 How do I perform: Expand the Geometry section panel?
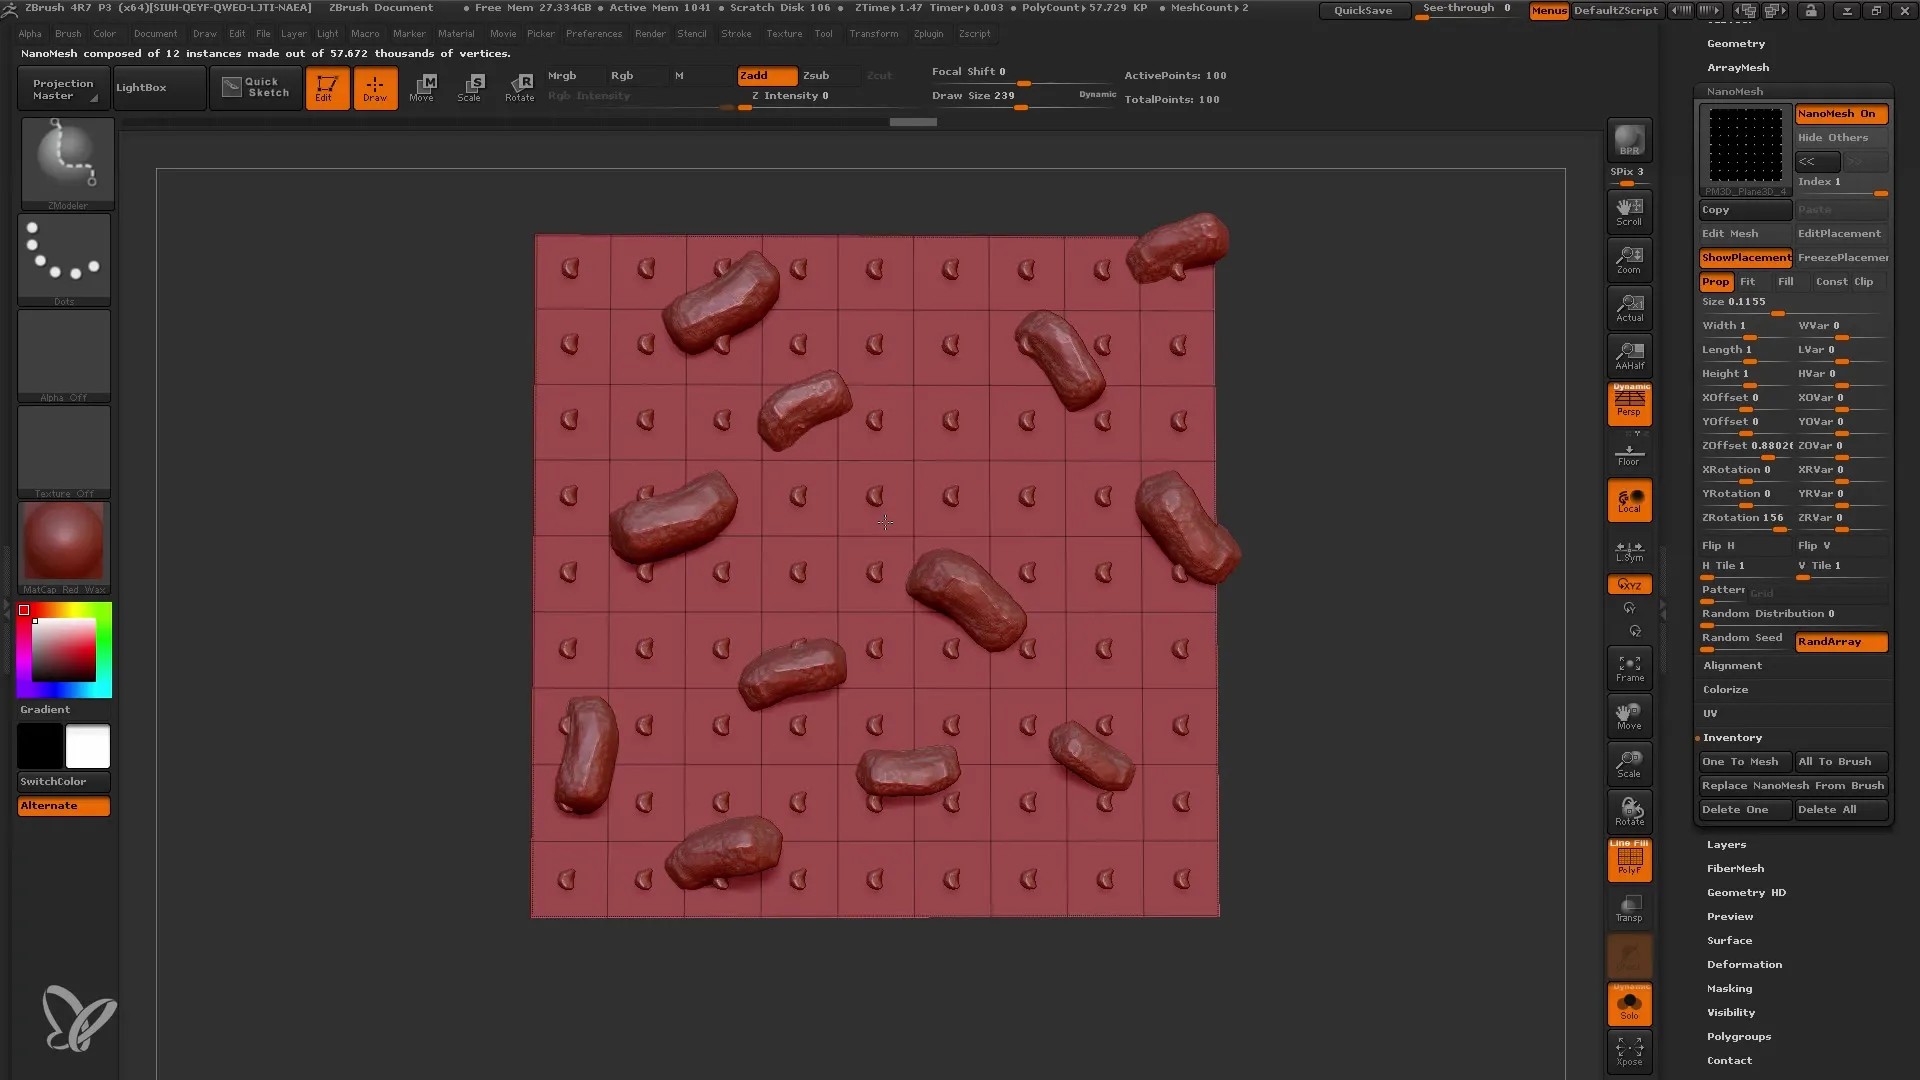(x=1735, y=44)
